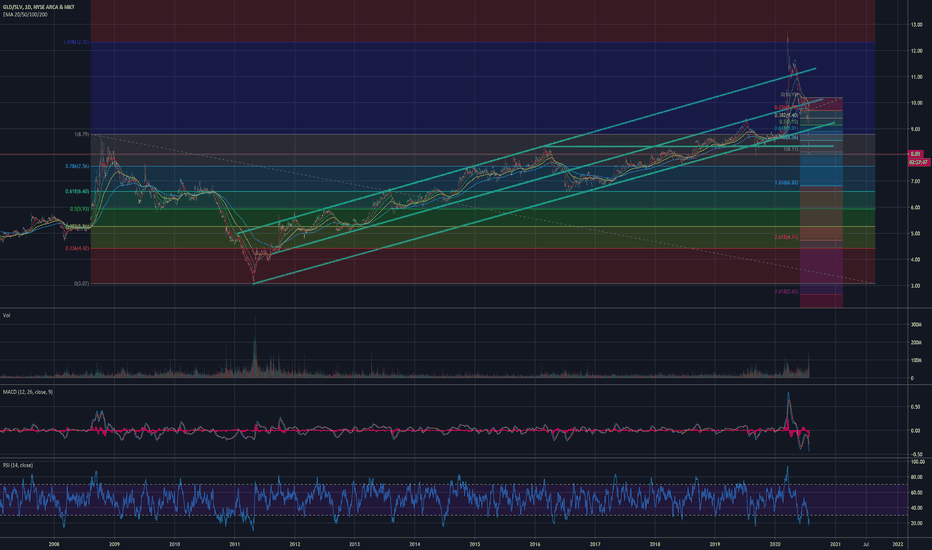Click the 13.00 price axis label

916,25
